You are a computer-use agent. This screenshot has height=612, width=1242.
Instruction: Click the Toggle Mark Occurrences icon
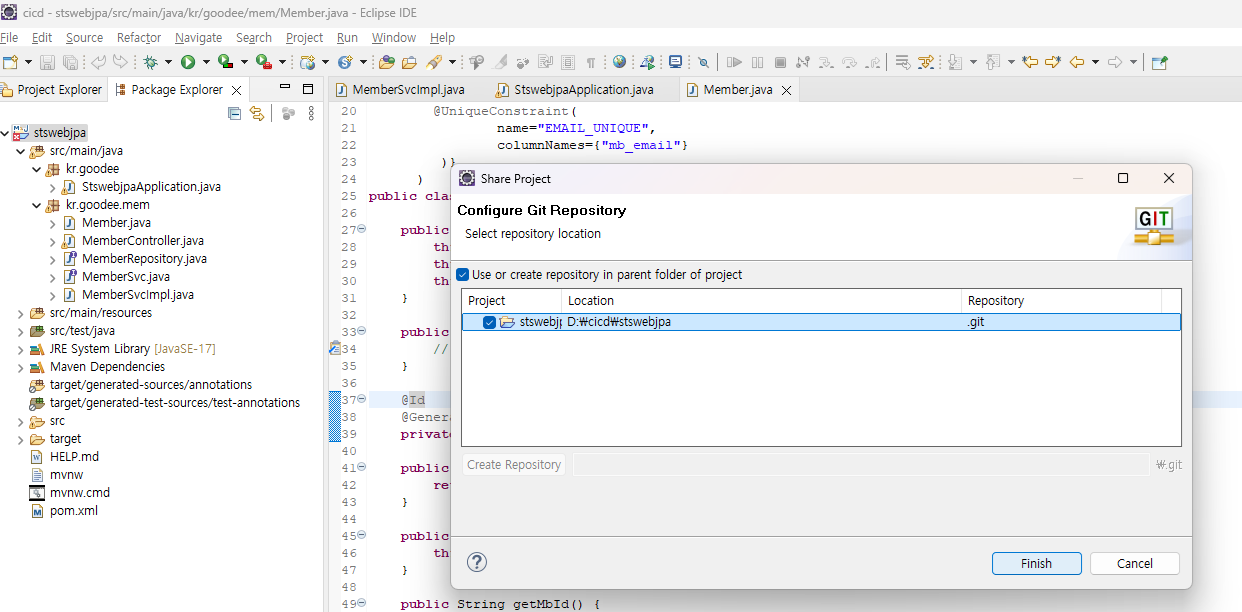(x=501, y=62)
